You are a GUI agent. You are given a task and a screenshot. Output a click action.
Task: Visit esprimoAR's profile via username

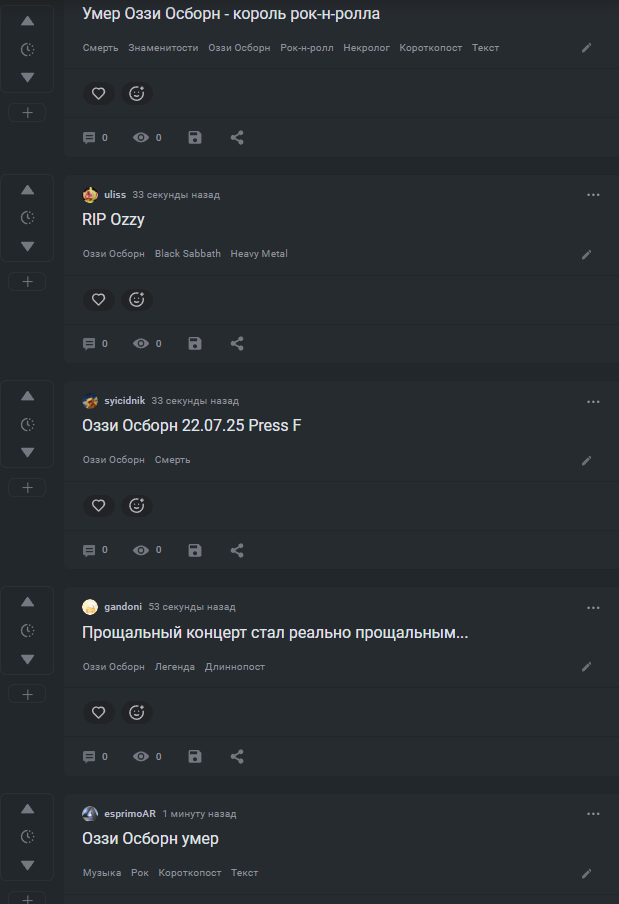(x=128, y=814)
